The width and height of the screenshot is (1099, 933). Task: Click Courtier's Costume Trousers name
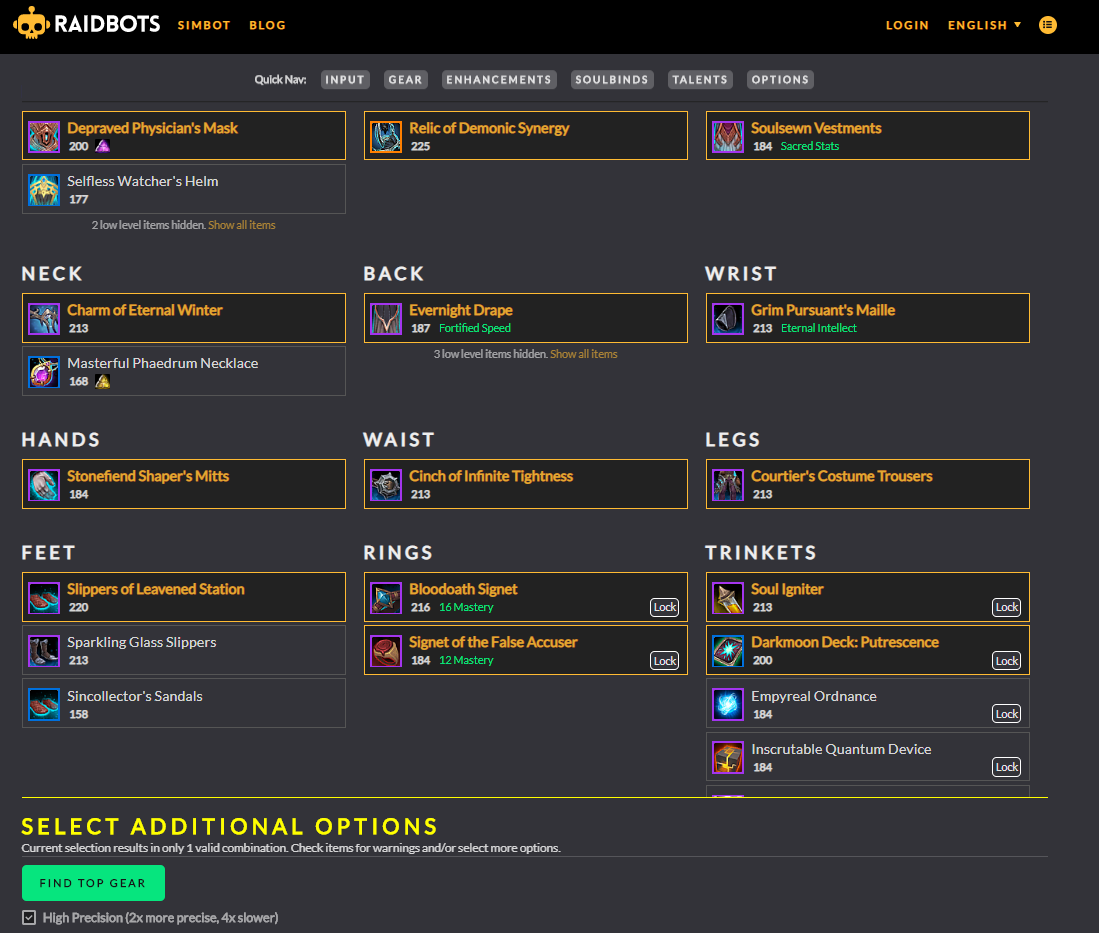pos(842,476)
